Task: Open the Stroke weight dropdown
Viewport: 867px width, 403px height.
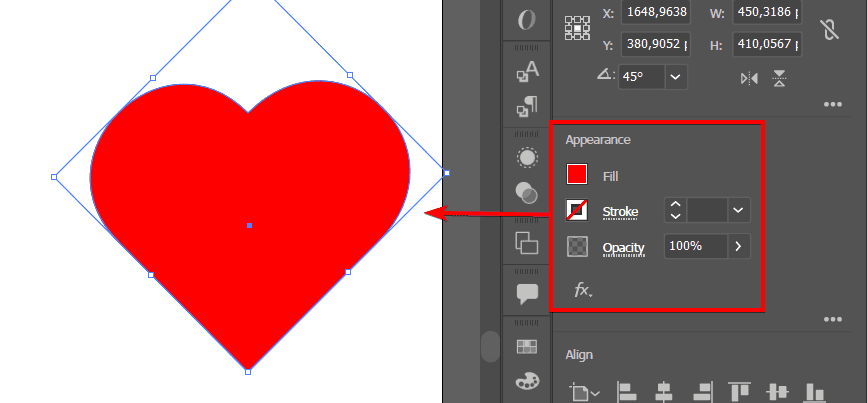Action: 738,210
